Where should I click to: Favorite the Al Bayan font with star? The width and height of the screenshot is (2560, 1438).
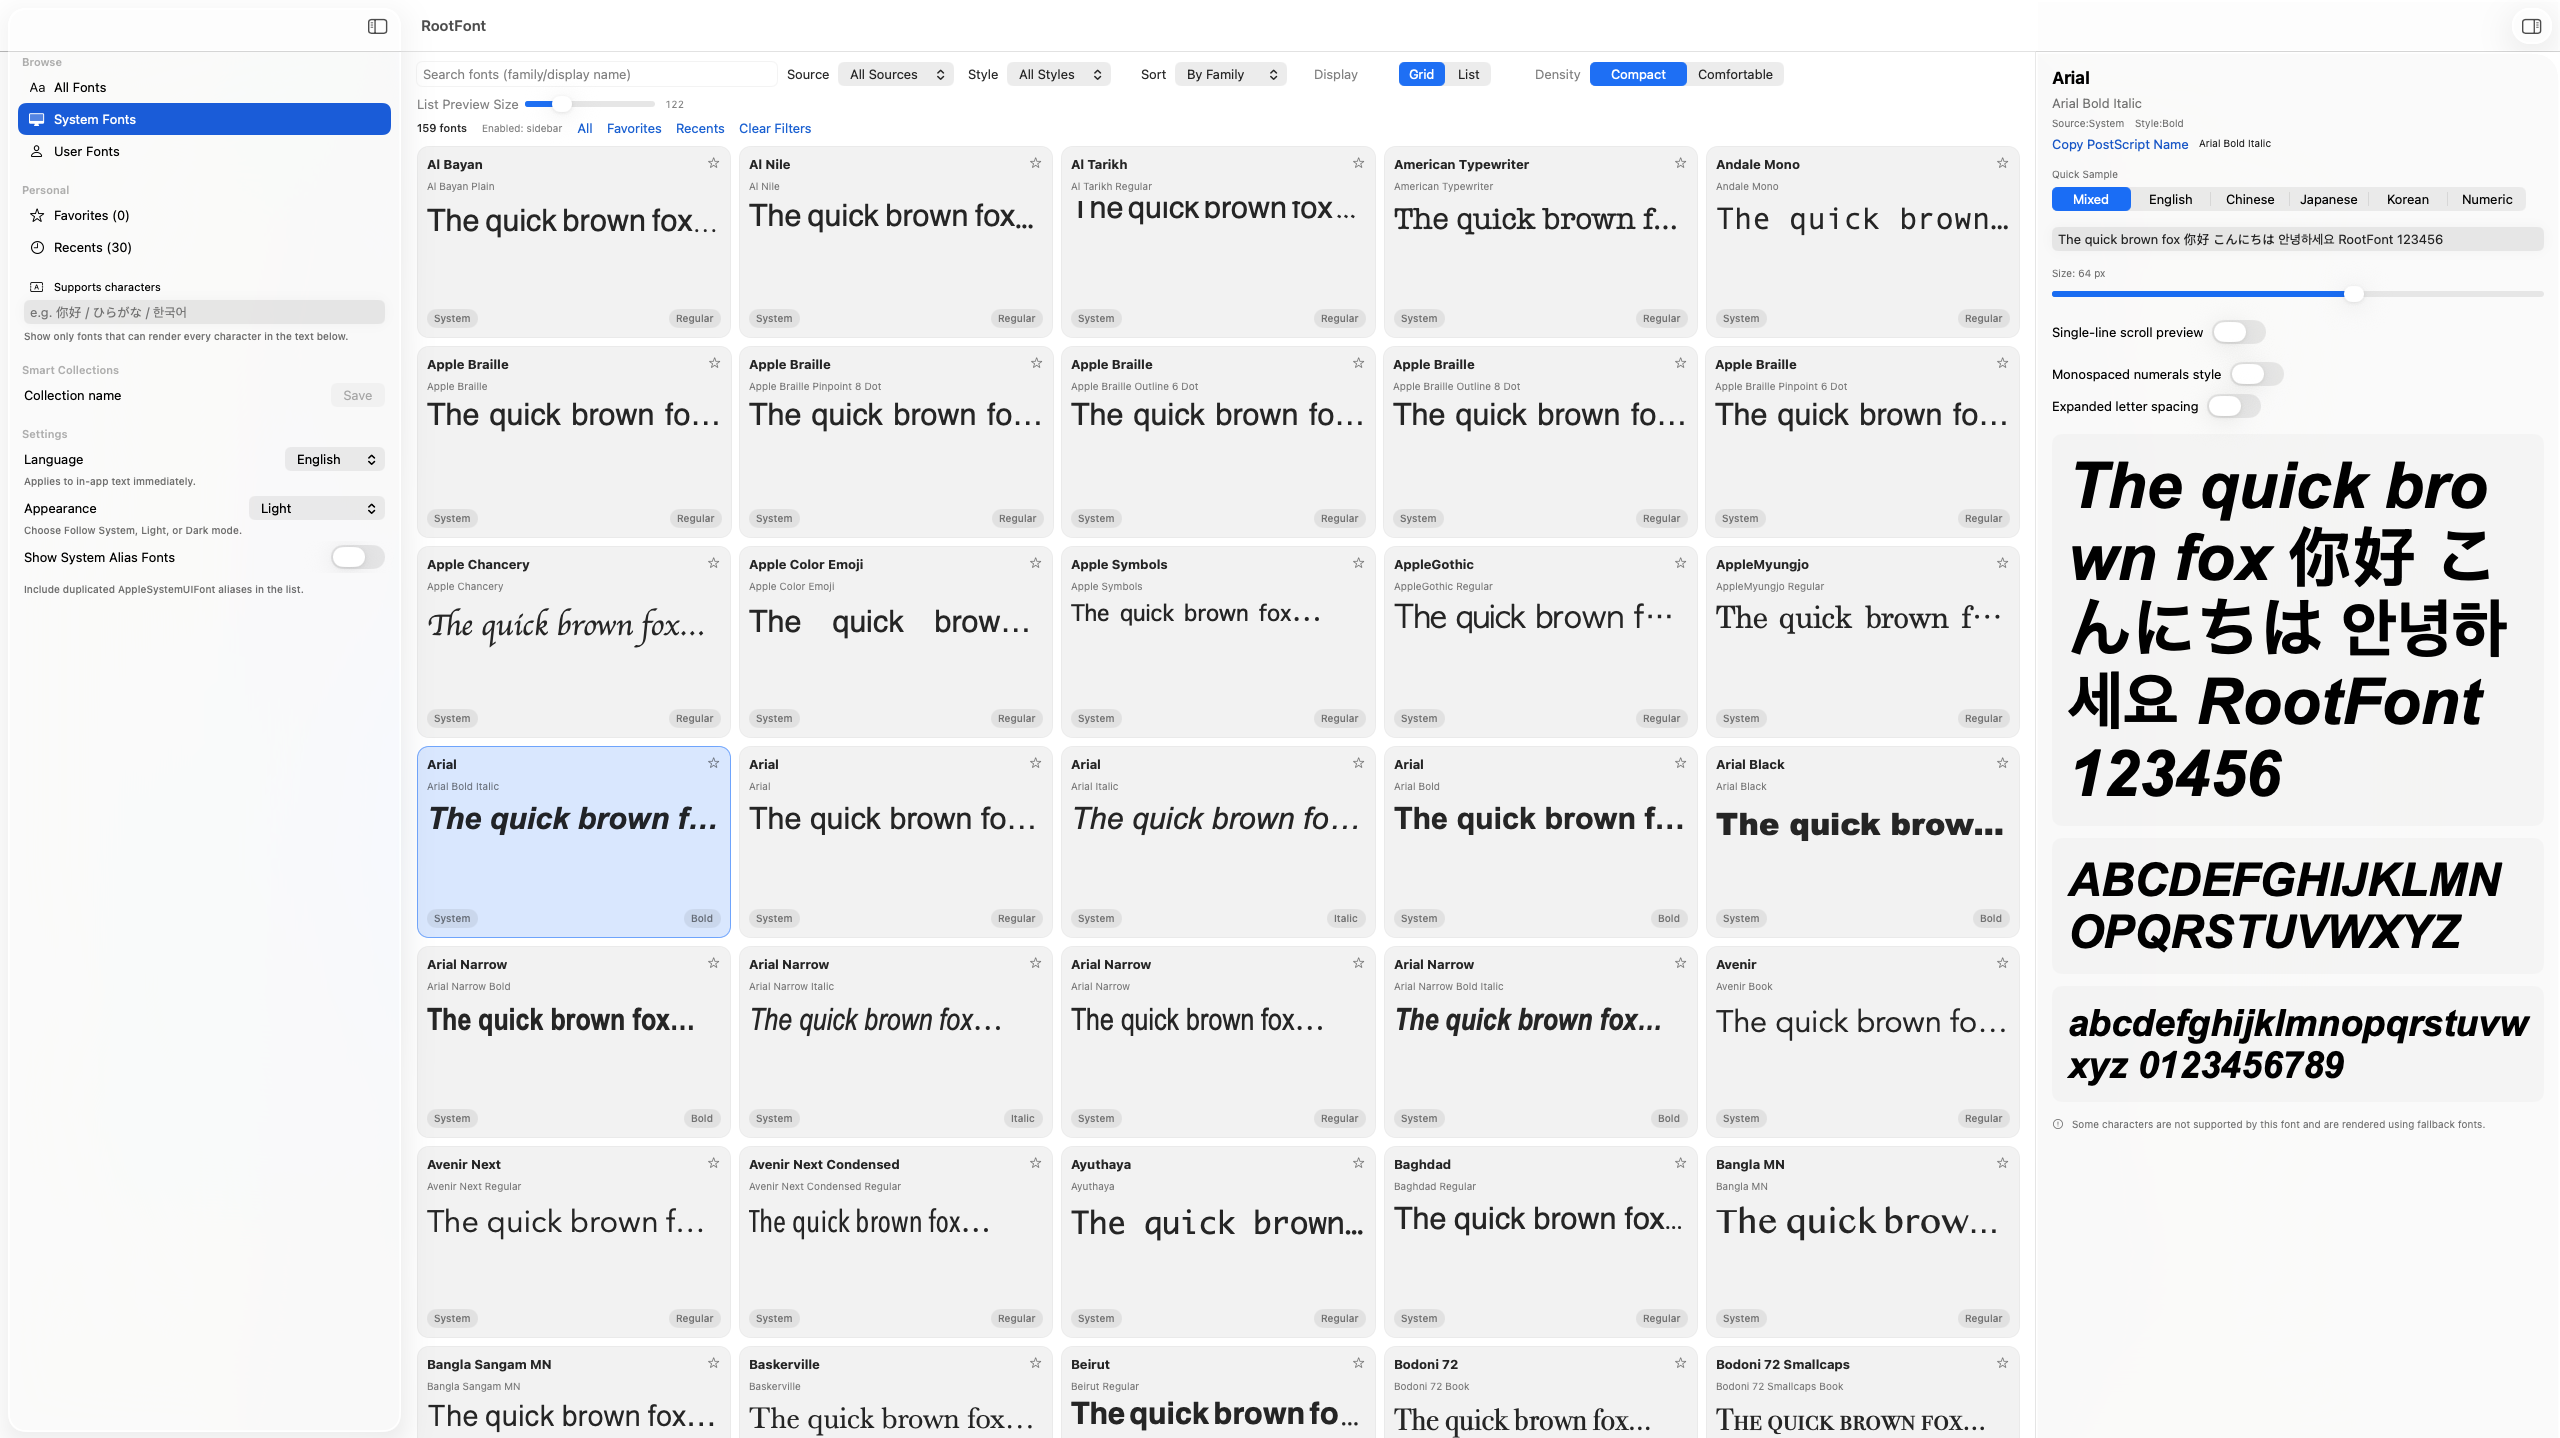pos(713,163)
